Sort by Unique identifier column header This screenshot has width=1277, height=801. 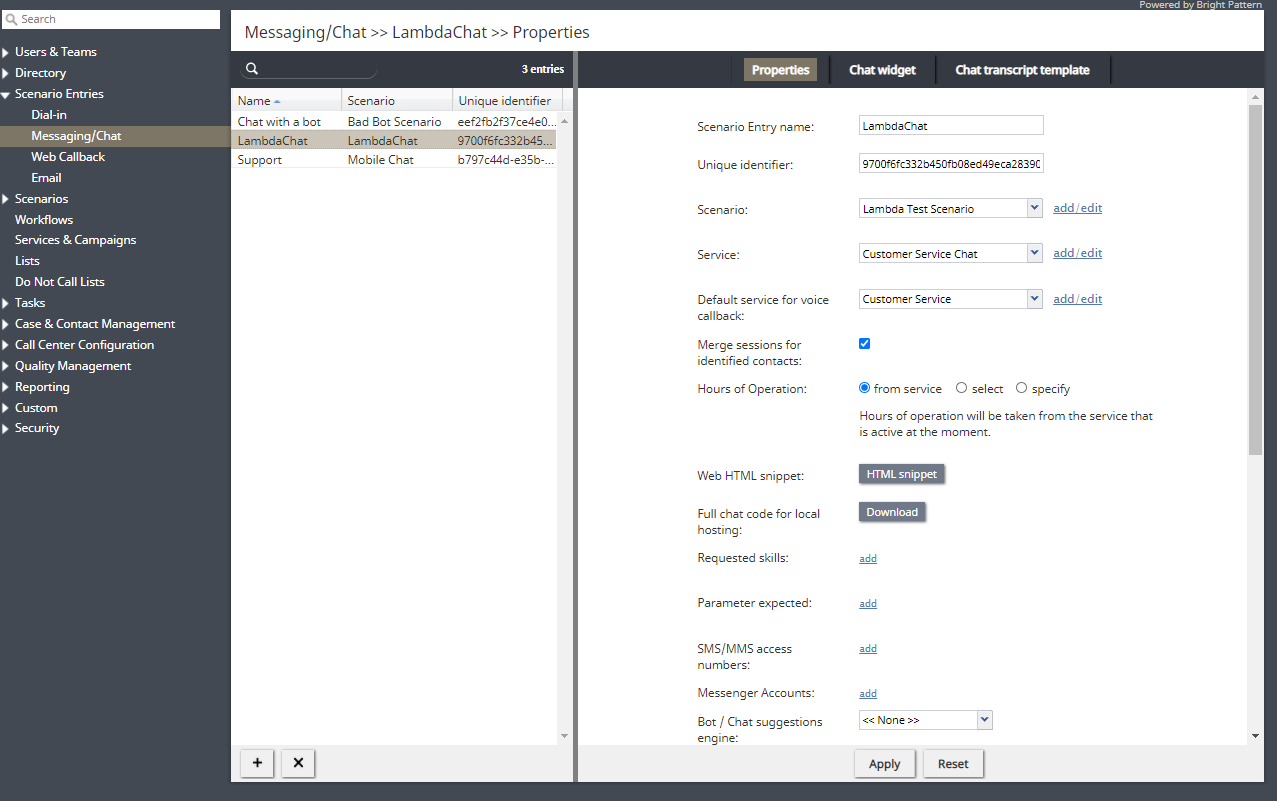point(507,100)
